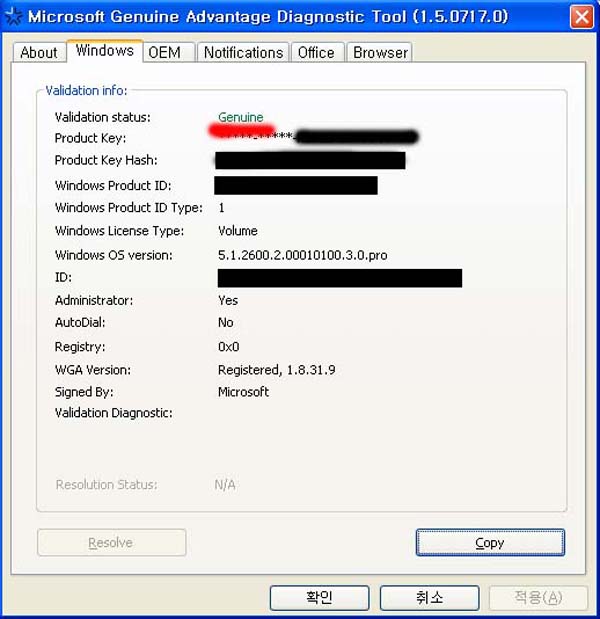
Task: Click the Validation status label
Action: point(103,117)
